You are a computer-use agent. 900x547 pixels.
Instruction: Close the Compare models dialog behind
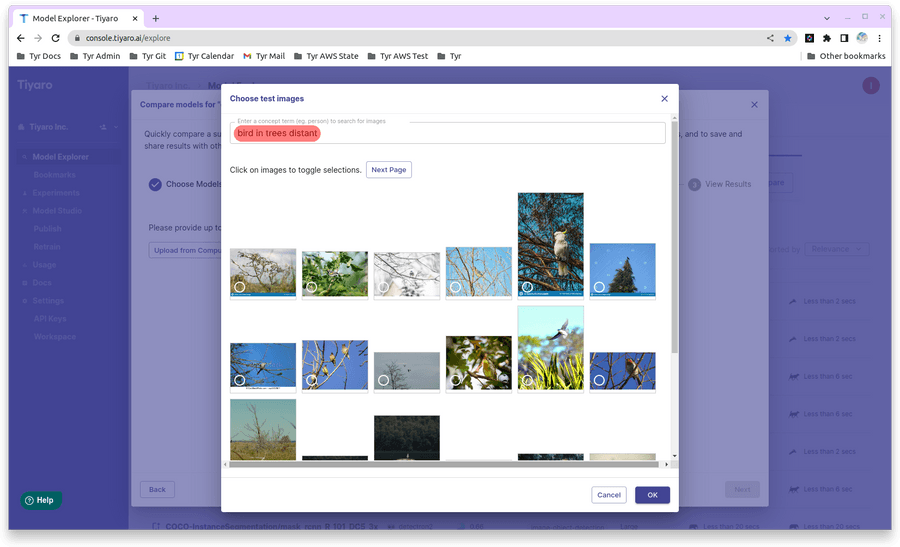(754, 104)
